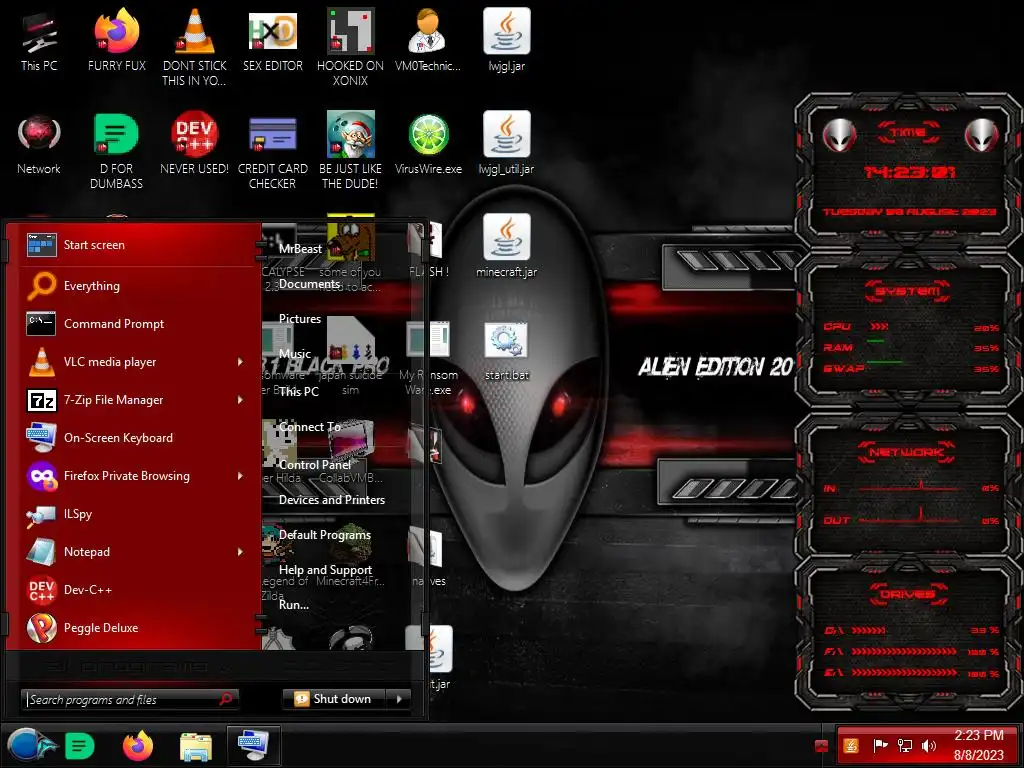This screenshot has height=768, width=1024.
Task: Click the search magnifier in the Start menu
Action: point(226,699)
